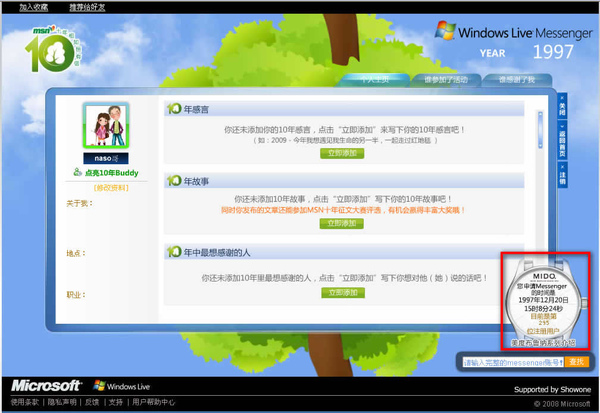Click the 地点 profile label
The width and height of the screenshot is (600, 413).
point(76,253)
